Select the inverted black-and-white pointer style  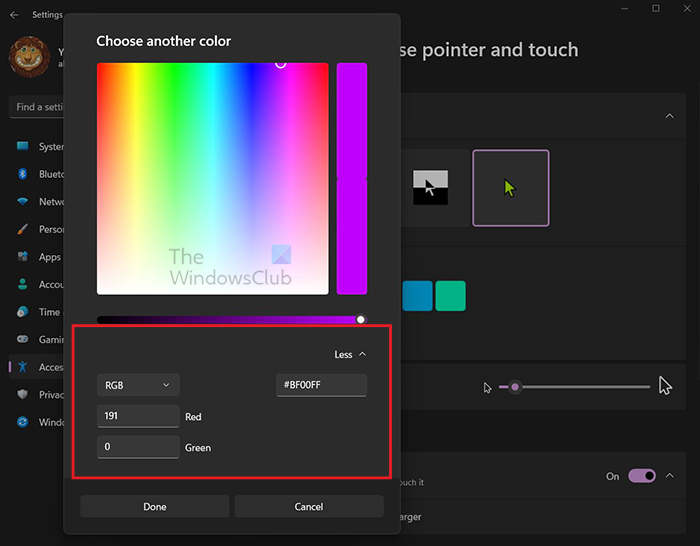(x=430, y=188)
